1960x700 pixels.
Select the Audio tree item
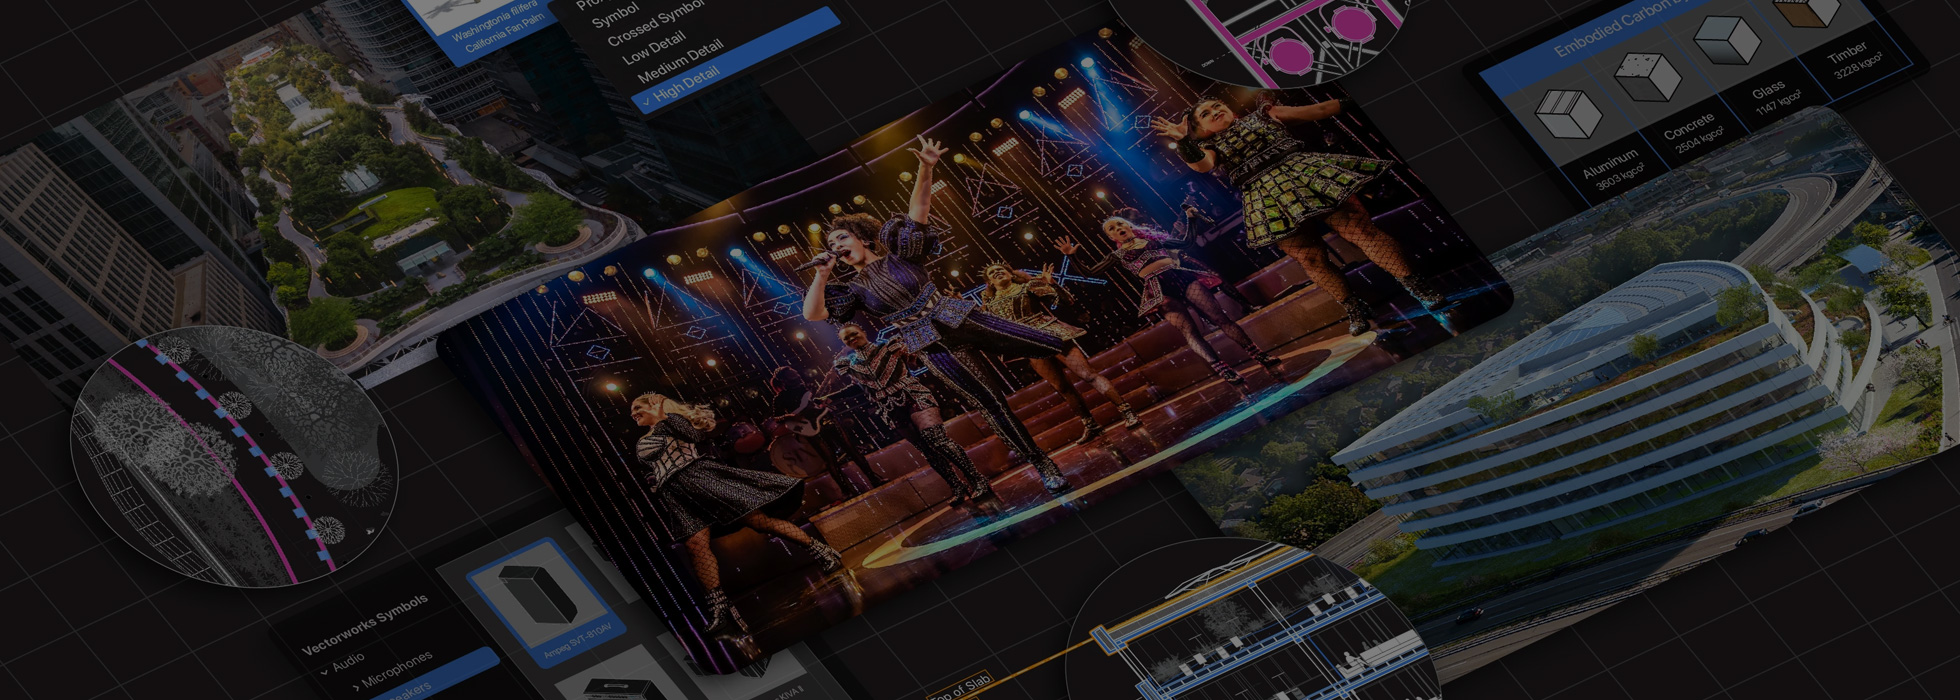tap(348, 662)
